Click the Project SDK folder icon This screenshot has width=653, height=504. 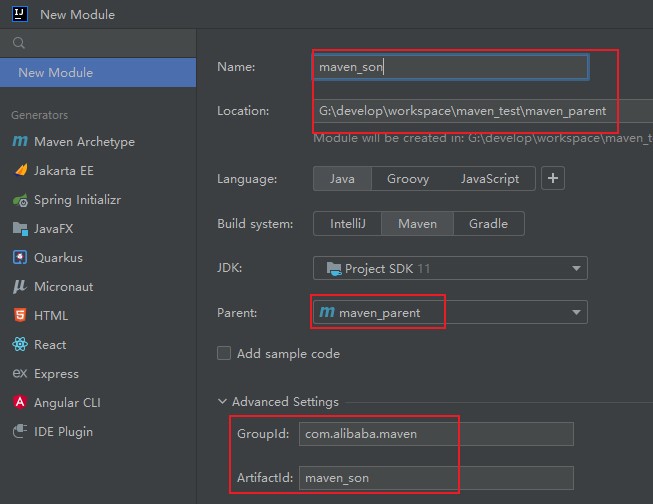[334, 268]
